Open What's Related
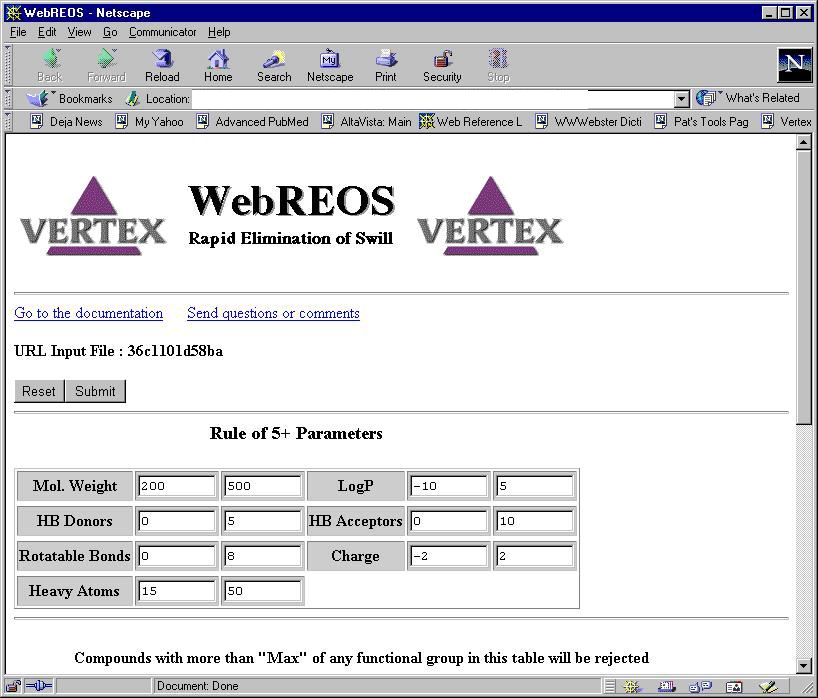The width and height of the screenshot is (818, 698). [748, 98]
